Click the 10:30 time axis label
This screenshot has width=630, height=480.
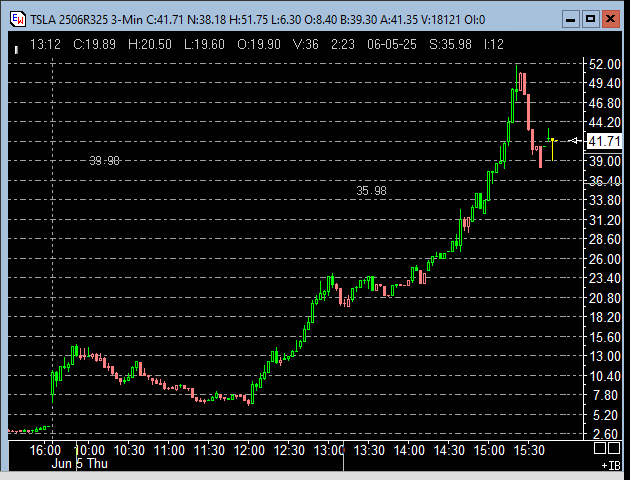[x=129, y=450]
